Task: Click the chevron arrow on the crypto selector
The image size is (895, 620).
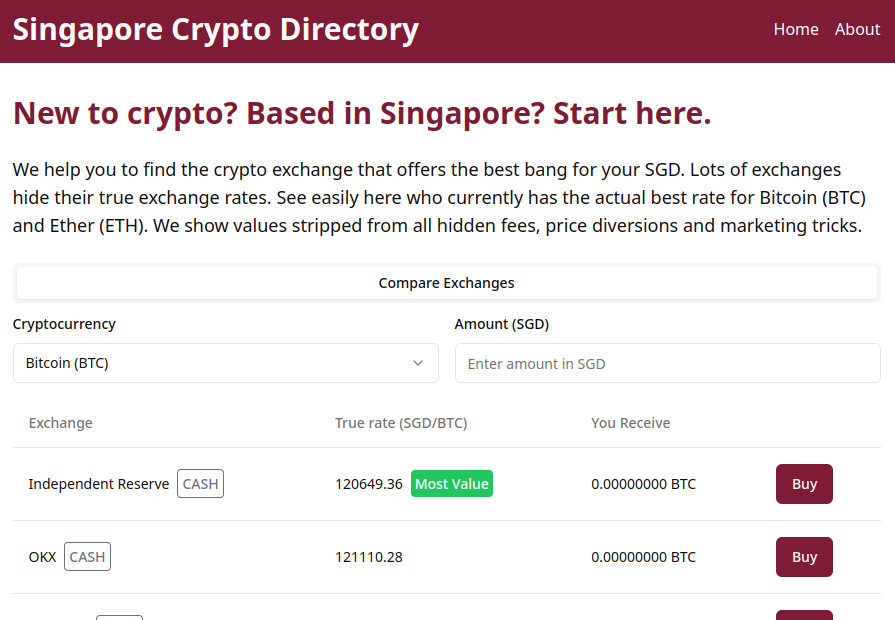Action: [418, 363]
